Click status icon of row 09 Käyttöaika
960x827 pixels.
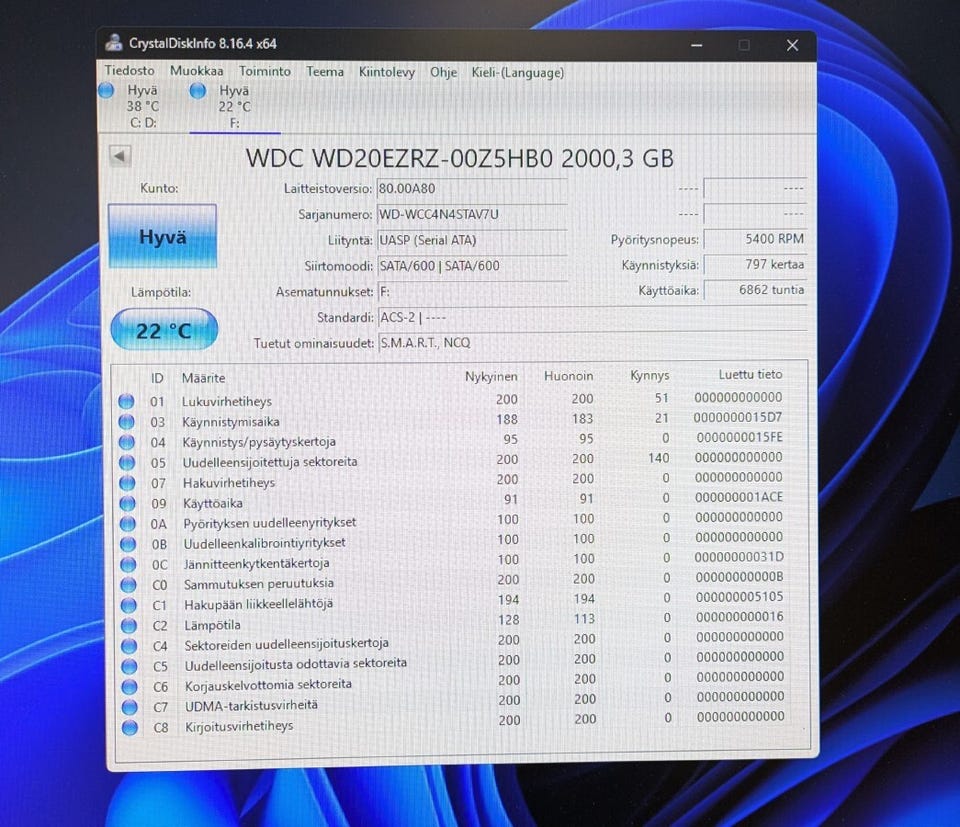[x=127, y=504]
